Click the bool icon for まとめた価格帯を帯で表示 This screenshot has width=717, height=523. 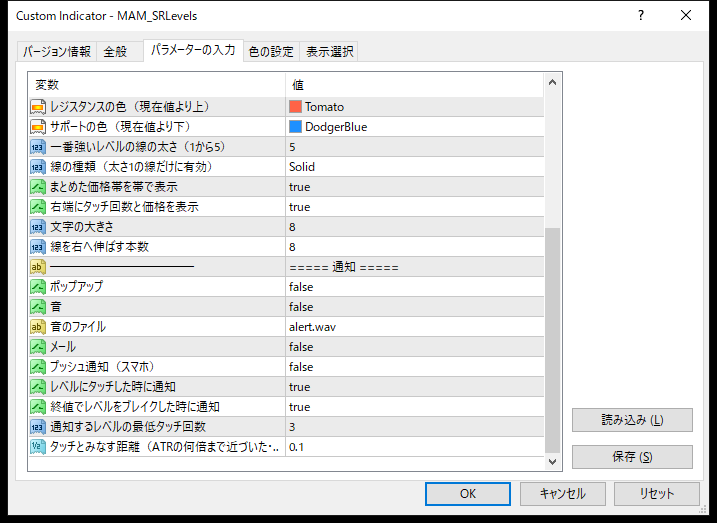coord(38,187)
